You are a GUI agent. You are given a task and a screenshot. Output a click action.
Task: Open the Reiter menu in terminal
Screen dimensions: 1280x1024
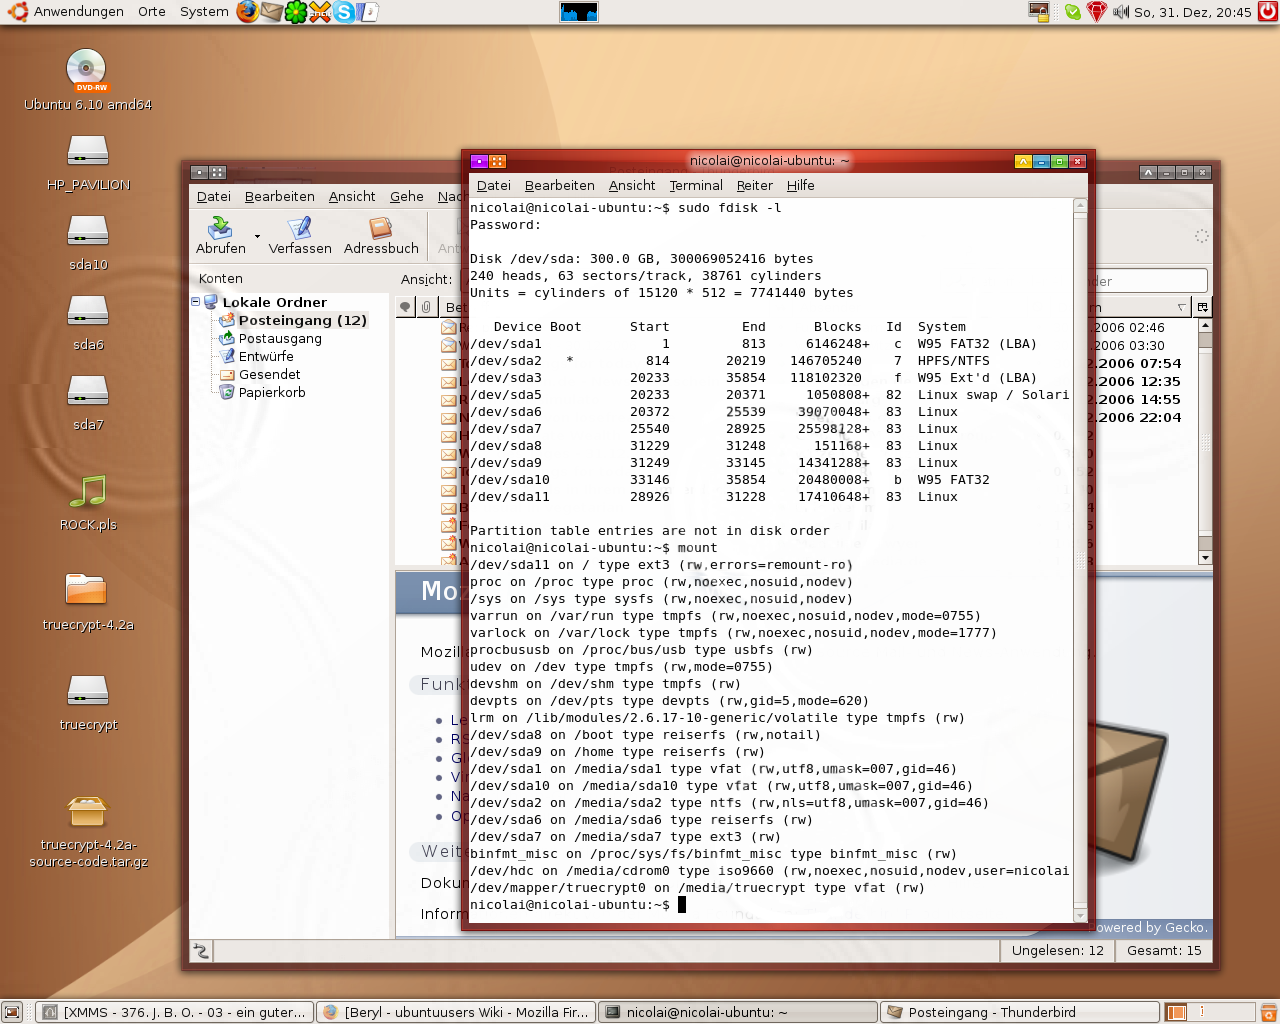tap(755, 185)
